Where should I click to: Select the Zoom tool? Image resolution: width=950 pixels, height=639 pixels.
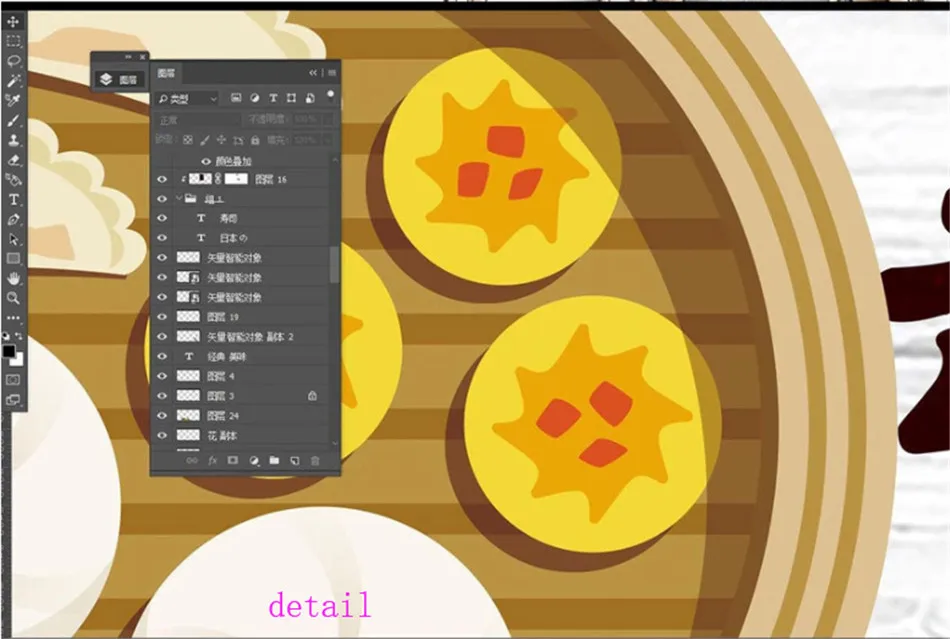(x=13, y=298)
